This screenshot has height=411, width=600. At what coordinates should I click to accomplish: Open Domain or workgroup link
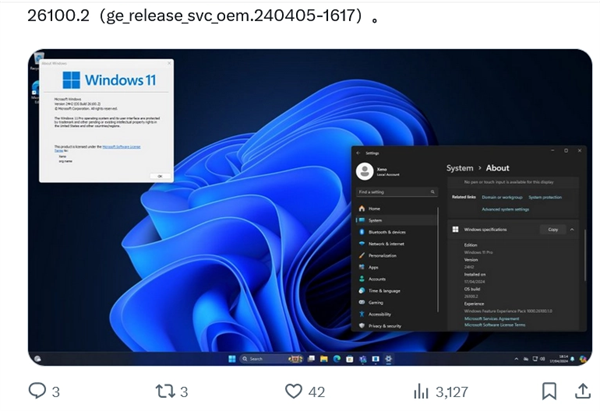click(502, 197)
